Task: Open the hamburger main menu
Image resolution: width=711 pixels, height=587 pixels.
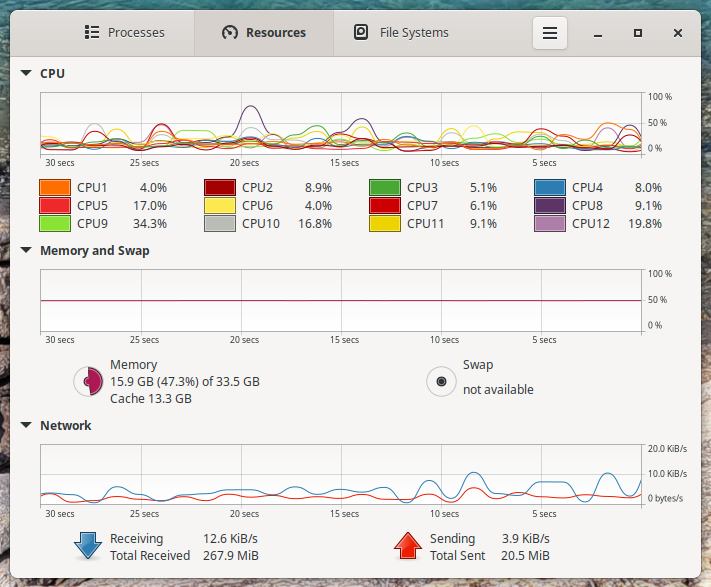Action: pos(549,33)
